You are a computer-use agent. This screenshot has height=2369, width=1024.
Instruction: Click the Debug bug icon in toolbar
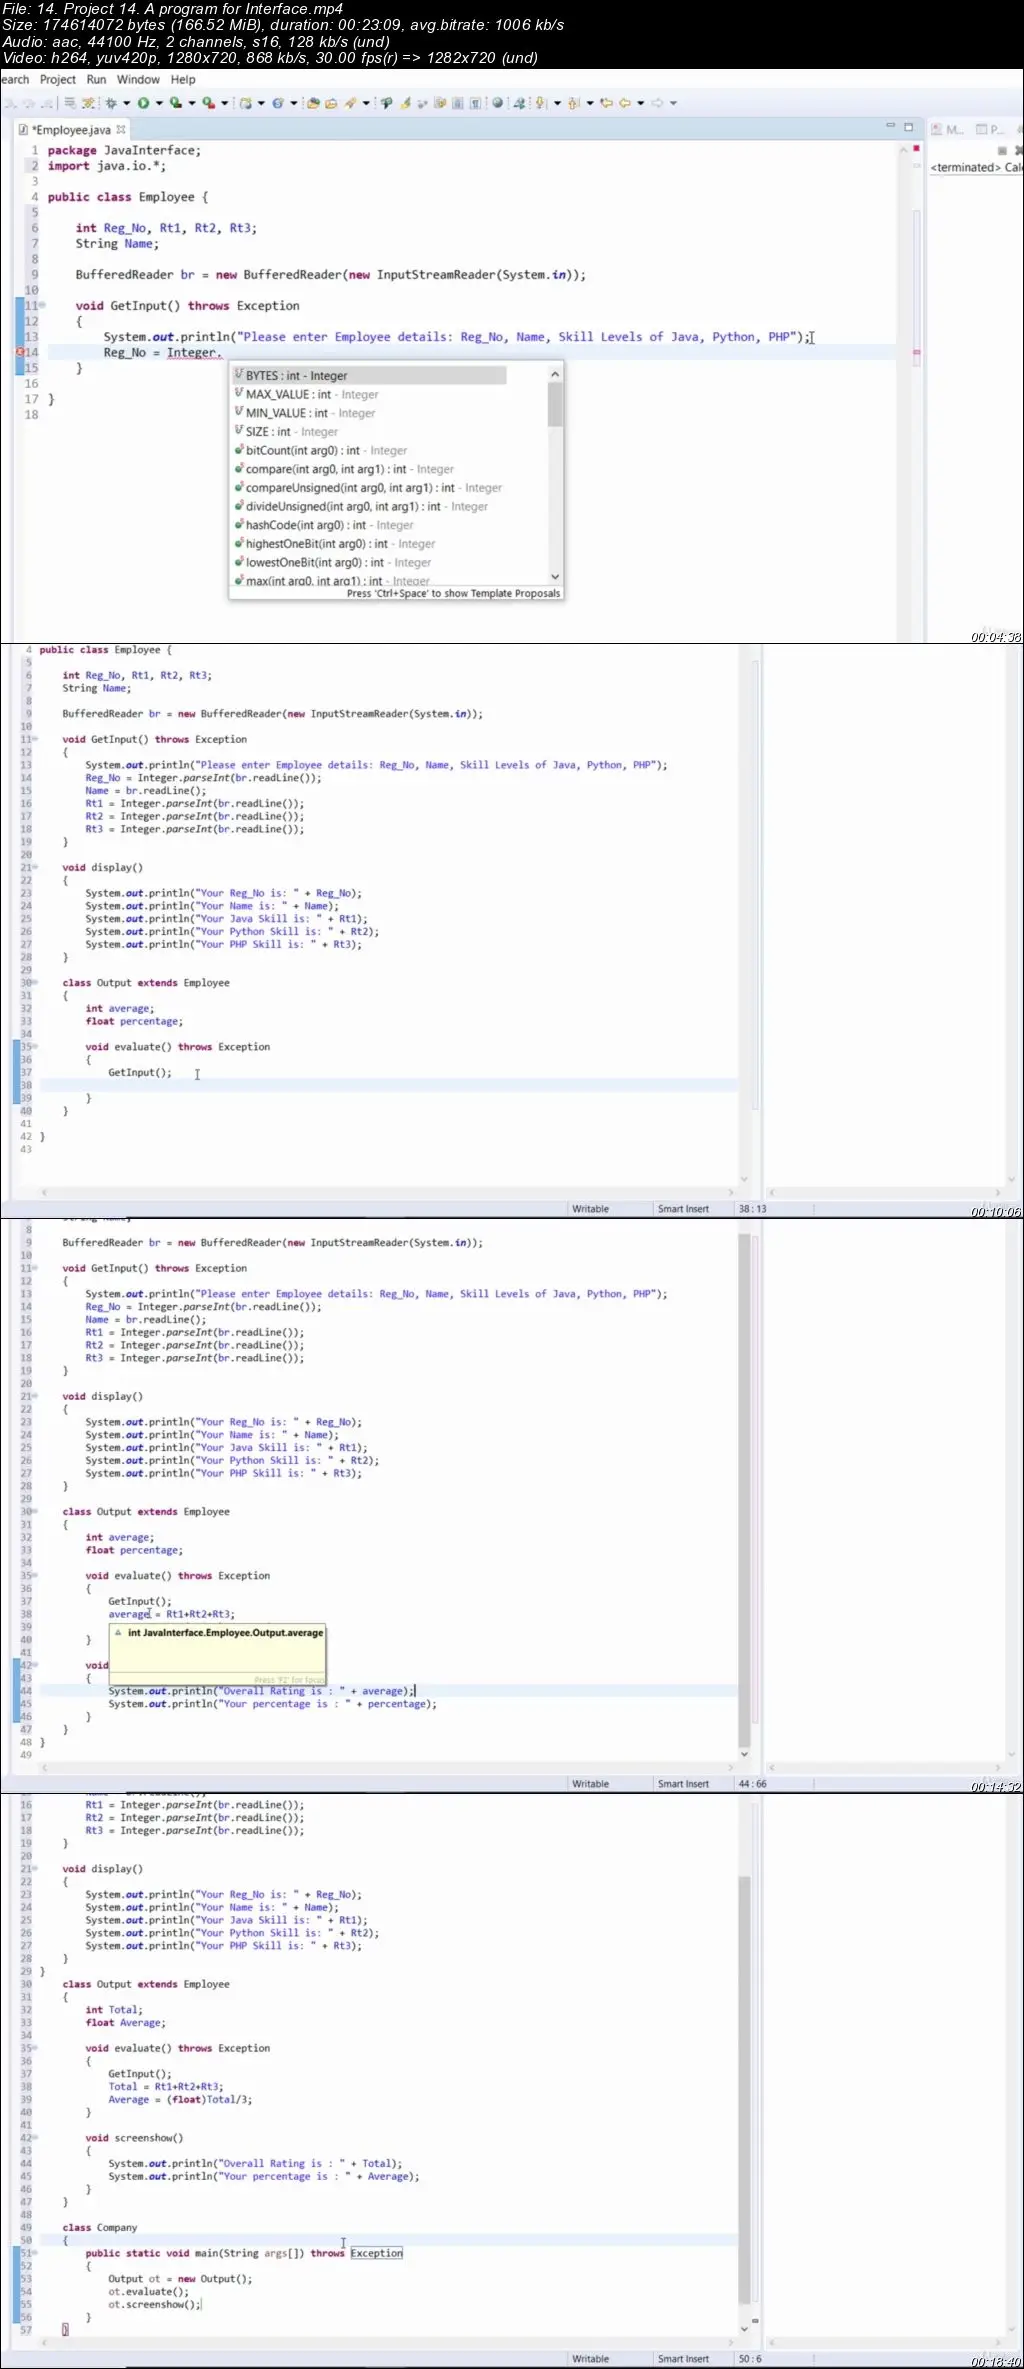click(x=111, y=102)
